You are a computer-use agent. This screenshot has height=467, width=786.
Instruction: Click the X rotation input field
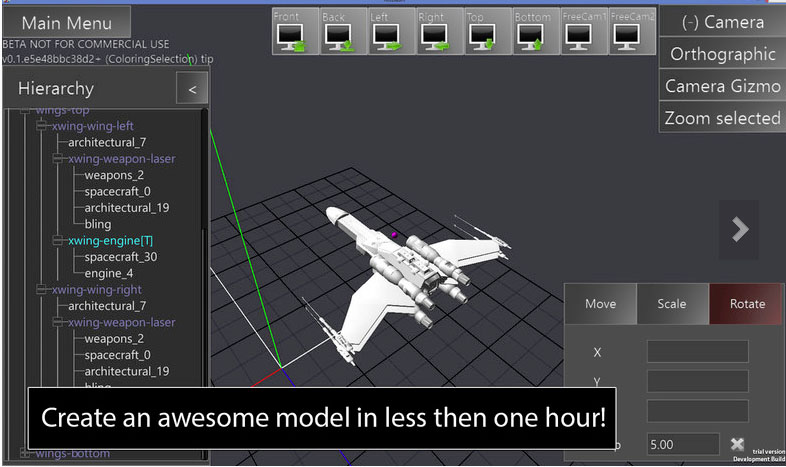tap(697, 352)
